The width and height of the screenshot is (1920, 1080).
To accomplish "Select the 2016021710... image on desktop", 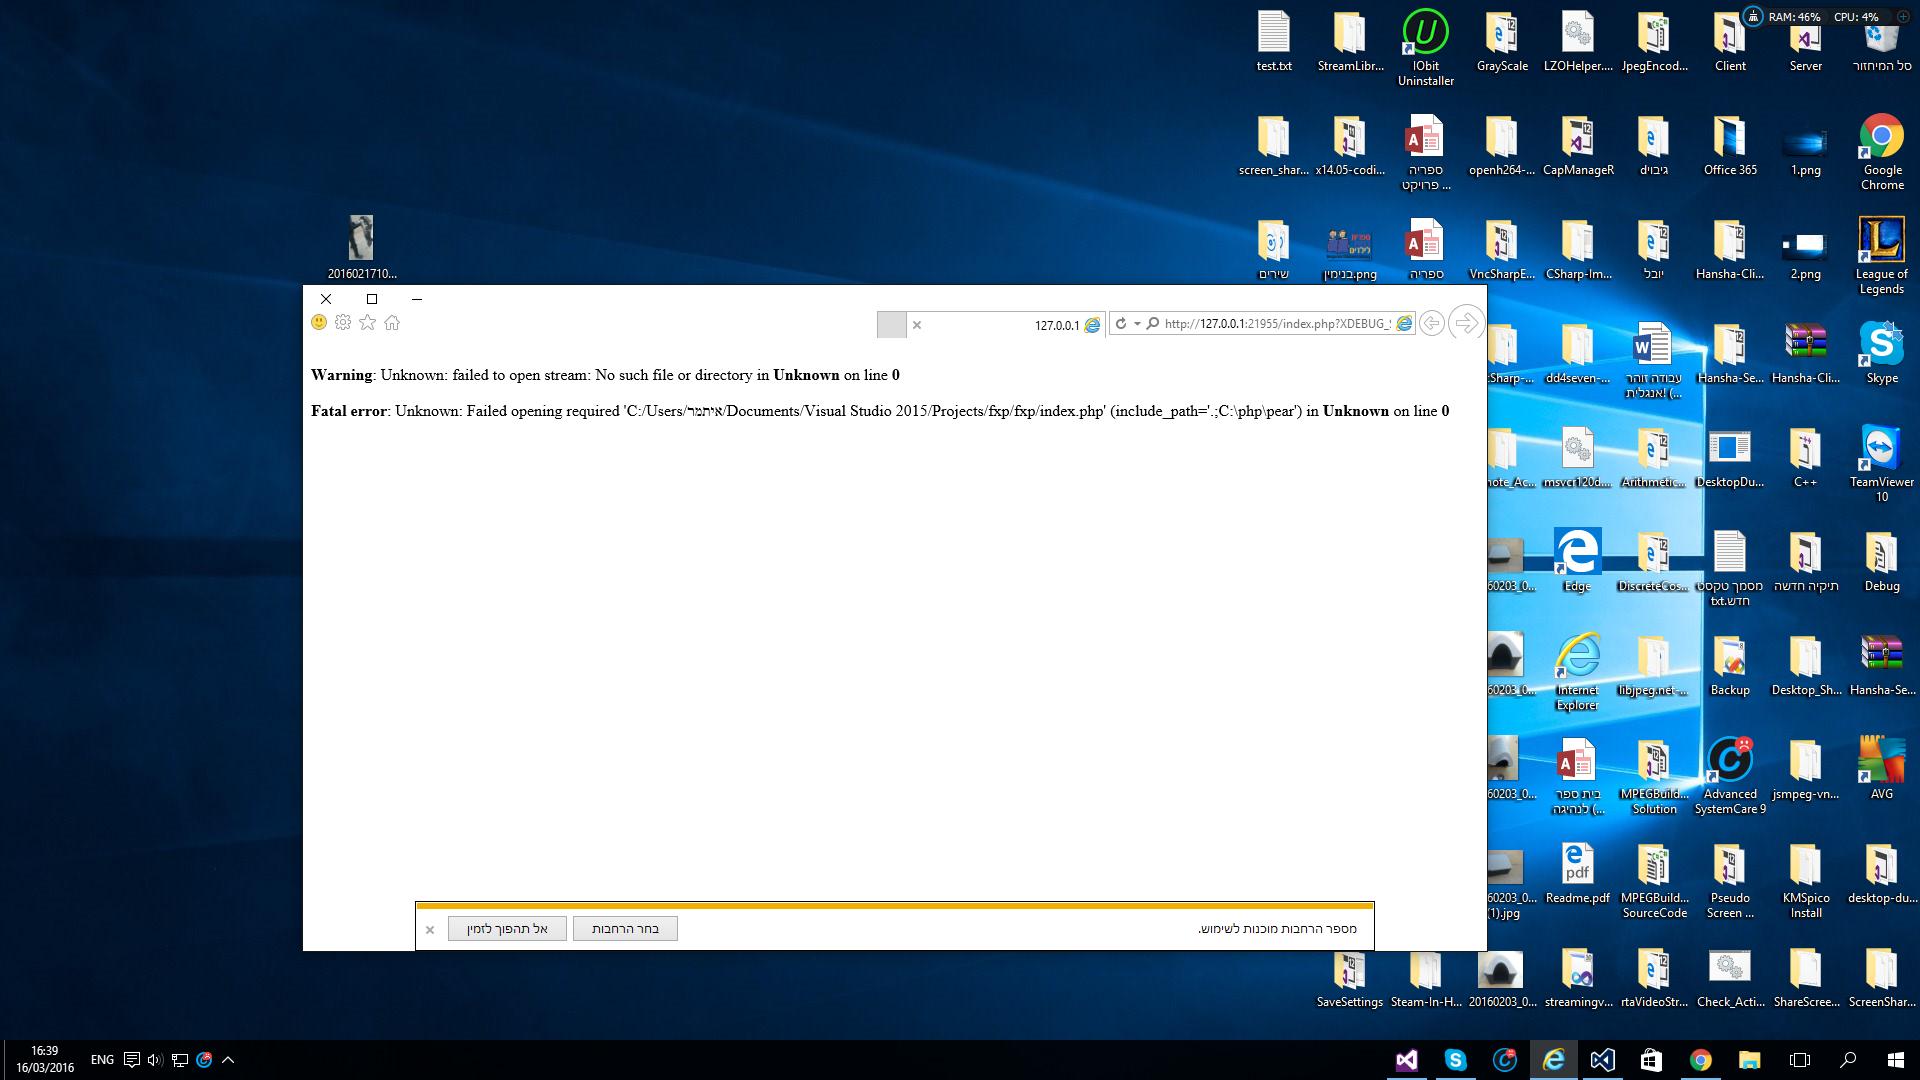I will coord(361,247).
